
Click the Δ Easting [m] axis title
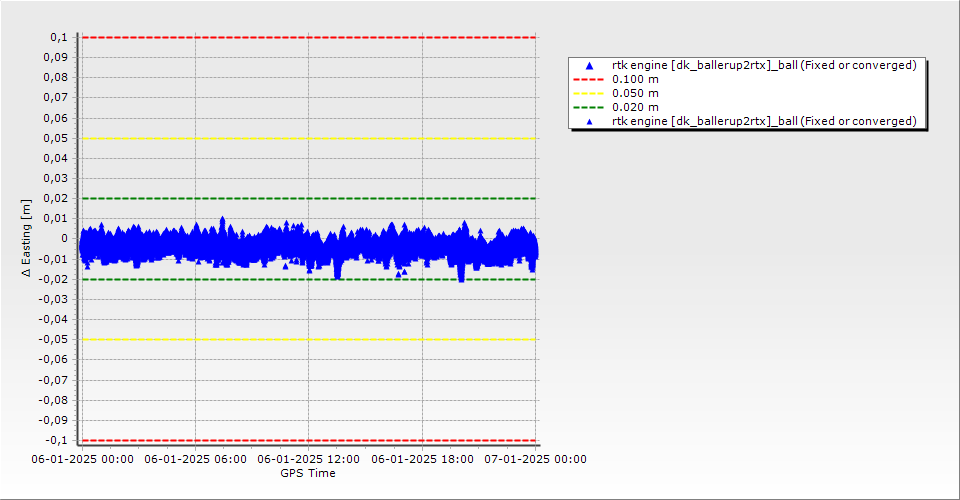pos(26,238)
